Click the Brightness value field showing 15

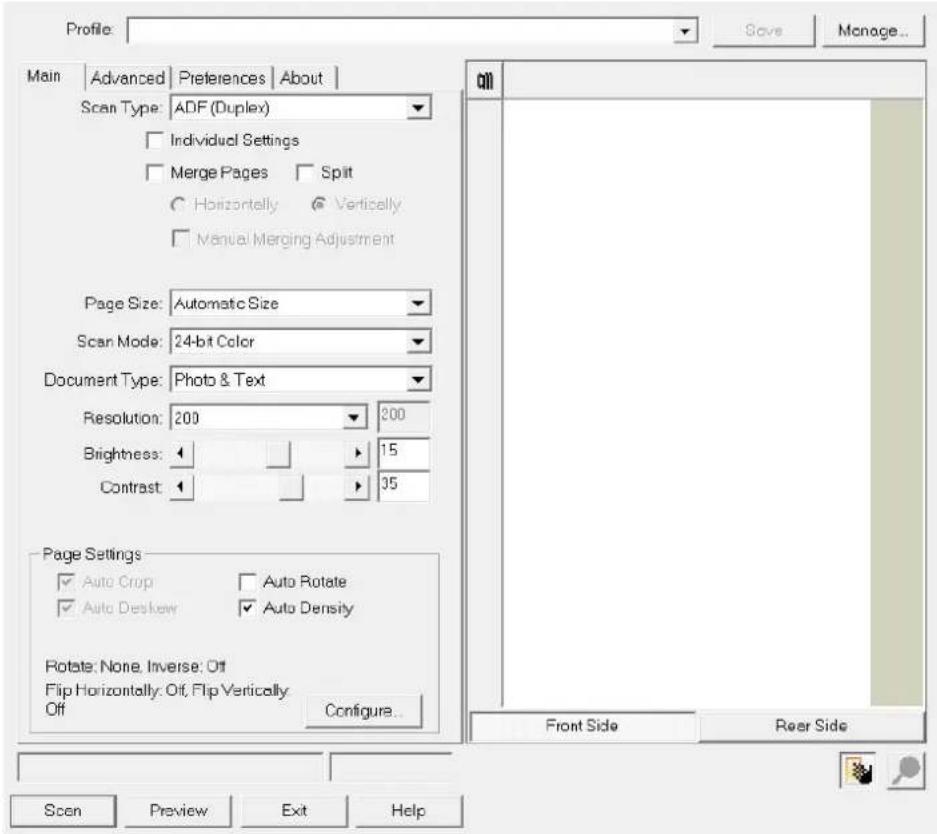coord(403,453)
